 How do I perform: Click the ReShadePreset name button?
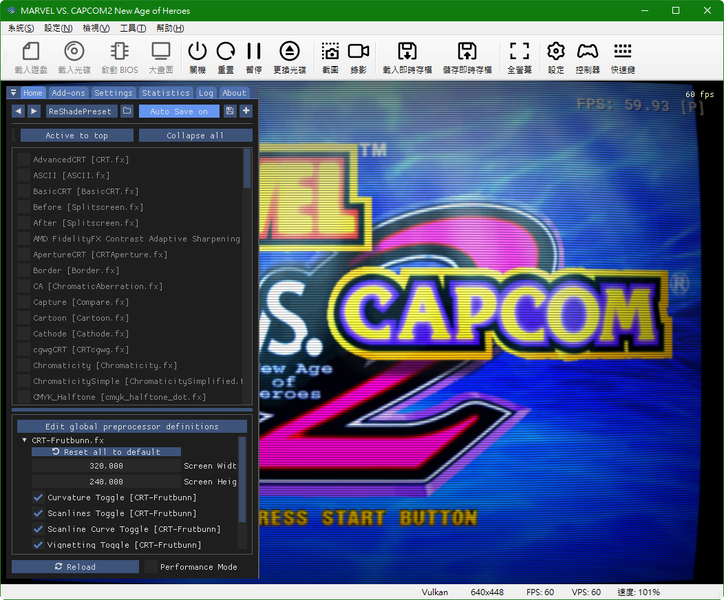click(80, 111)
